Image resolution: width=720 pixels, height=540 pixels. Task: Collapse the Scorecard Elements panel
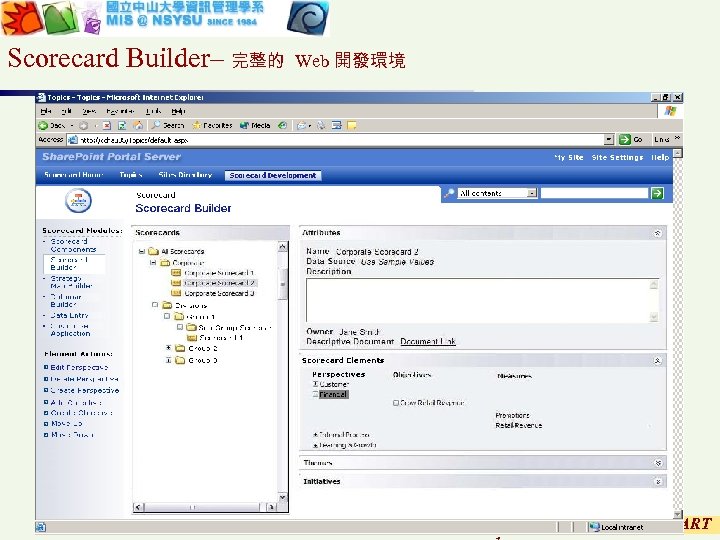pos(658,361)
